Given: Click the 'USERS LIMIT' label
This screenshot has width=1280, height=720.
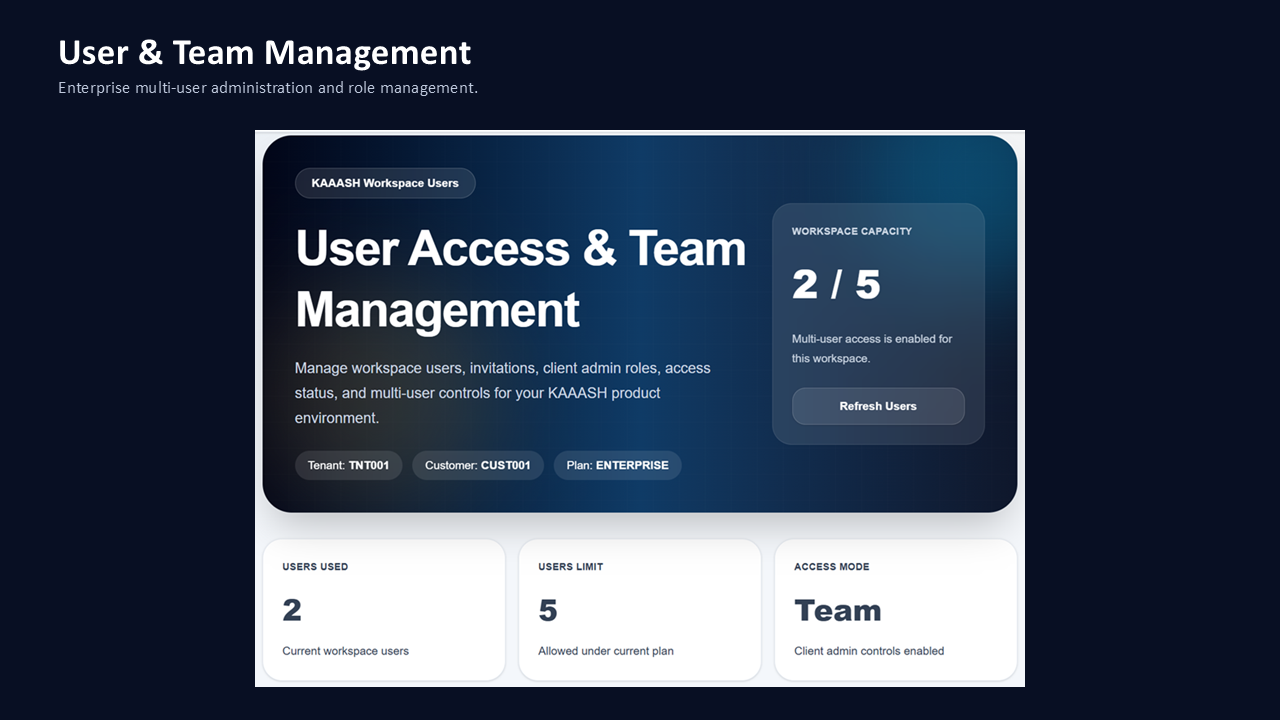Looking at the screenshot, I should pyautogui.click(x=571, y=567).
